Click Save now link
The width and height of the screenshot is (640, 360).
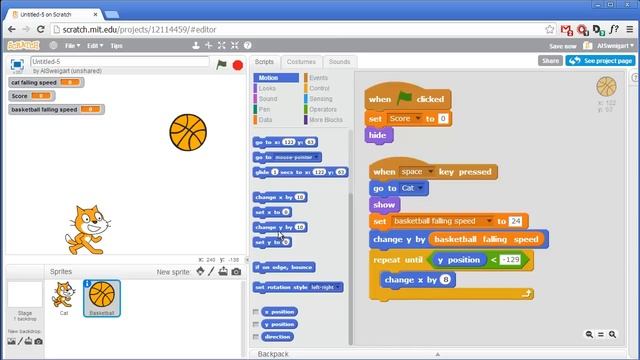tap(562, 46)
